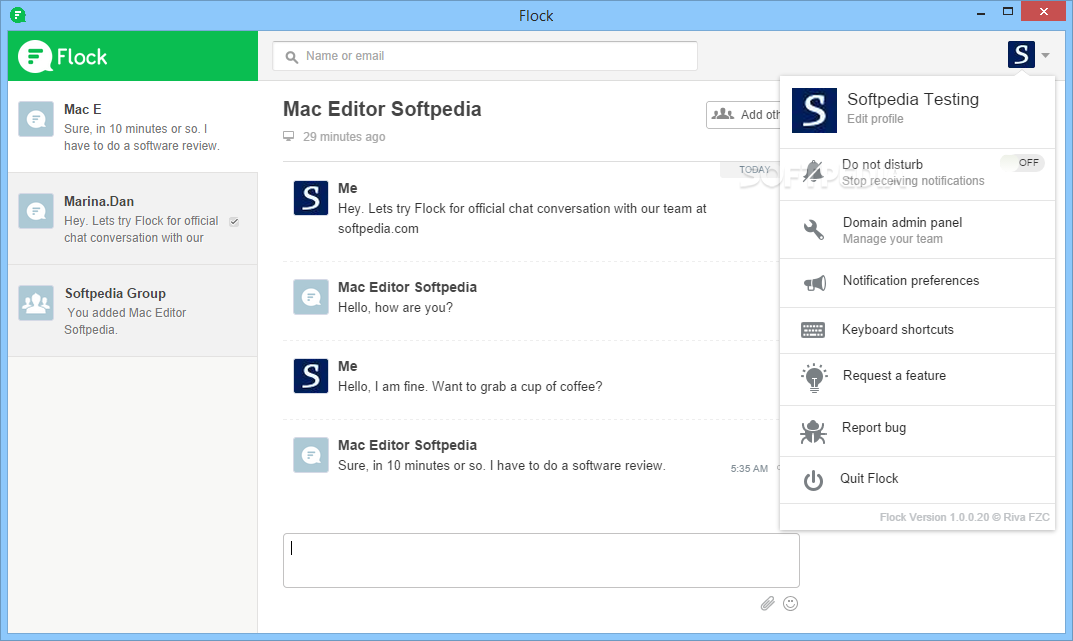Click Softpedia Group avatar icon
Screen dimensions: 1073x641
pyautogui.click(x=36, y=303)
